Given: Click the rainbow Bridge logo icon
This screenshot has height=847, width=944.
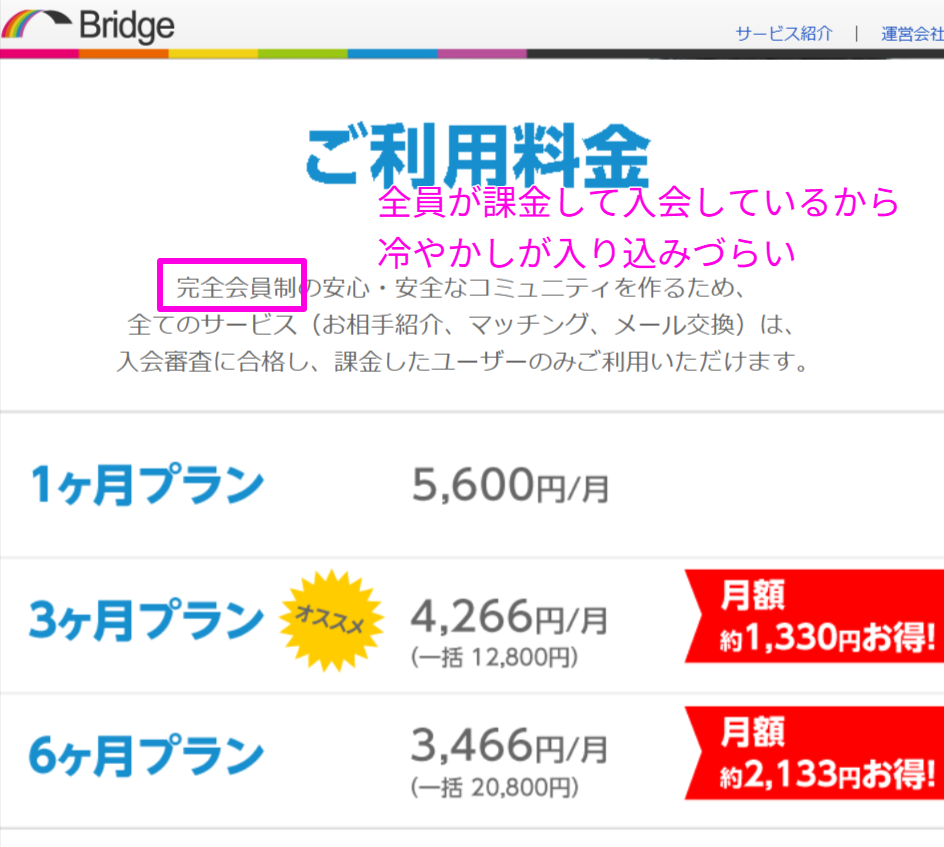Looking at the screenshot, I should point(35,22).
